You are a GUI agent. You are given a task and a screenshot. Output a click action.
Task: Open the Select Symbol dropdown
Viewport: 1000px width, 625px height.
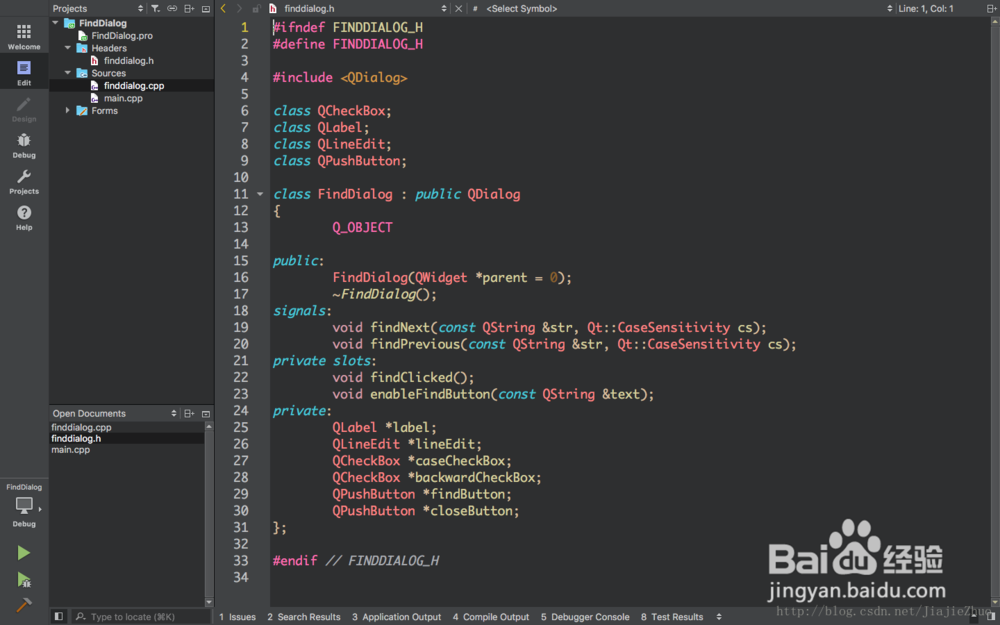pyautogui.click(x=890, y=8)
